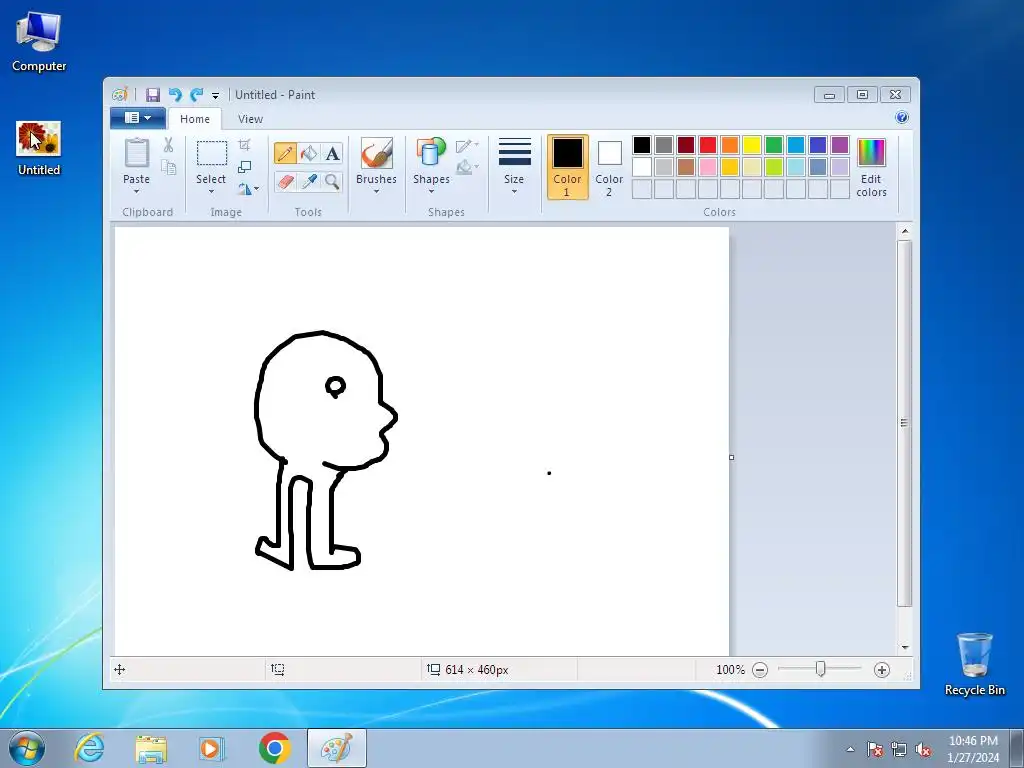Screen dimensions: 1024x768
Task: Click the vertical scrollbar up arrow
Action: [x=904, y=231]
